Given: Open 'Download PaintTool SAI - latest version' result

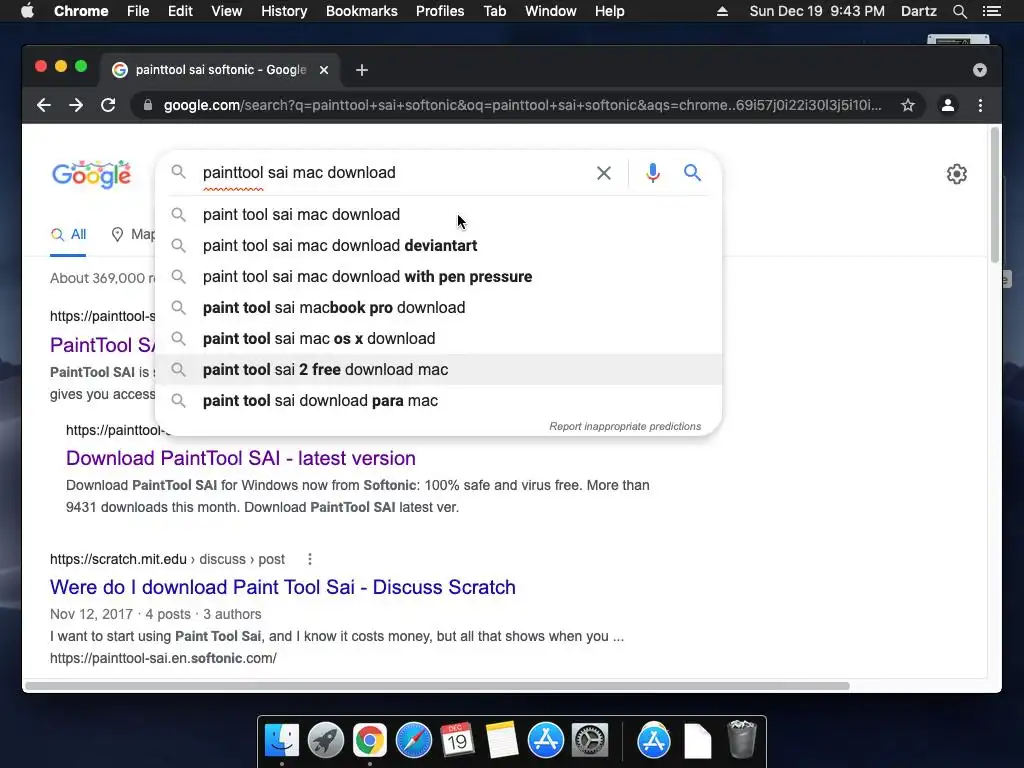Looking at the screenshot, I should tap(241, 458).
